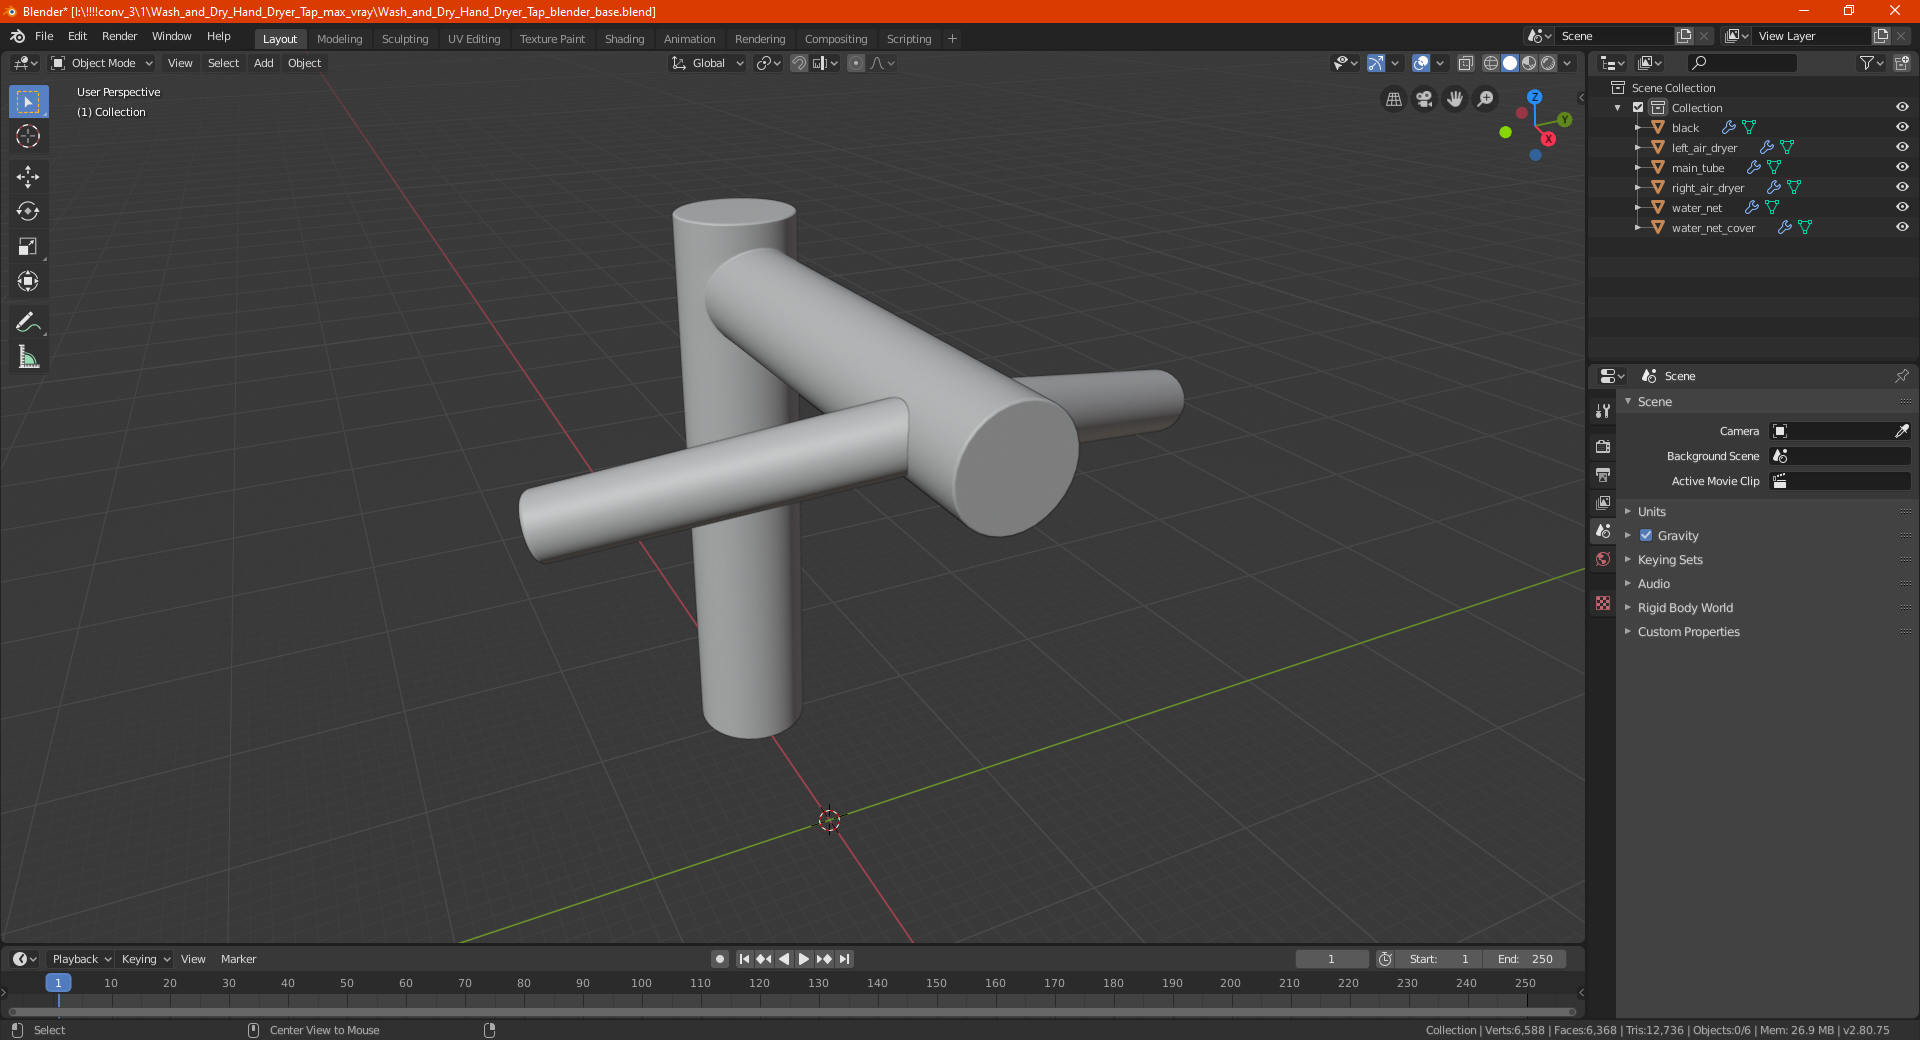Image resolution: width=1920 pixels, height=1040 pixels.
Task: Click the Blender logo menu
Action: pyautogui.click(x=18, y=36)
